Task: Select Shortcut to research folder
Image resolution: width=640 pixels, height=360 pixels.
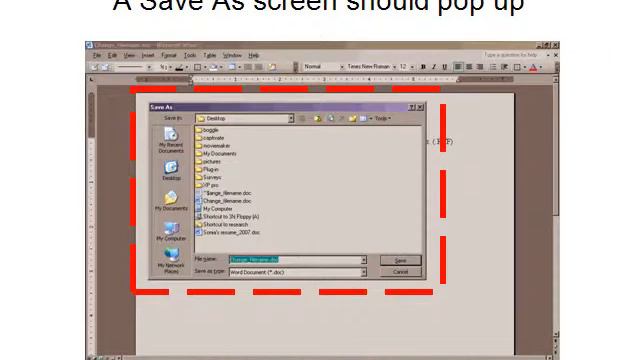Action: pos(222,224)
